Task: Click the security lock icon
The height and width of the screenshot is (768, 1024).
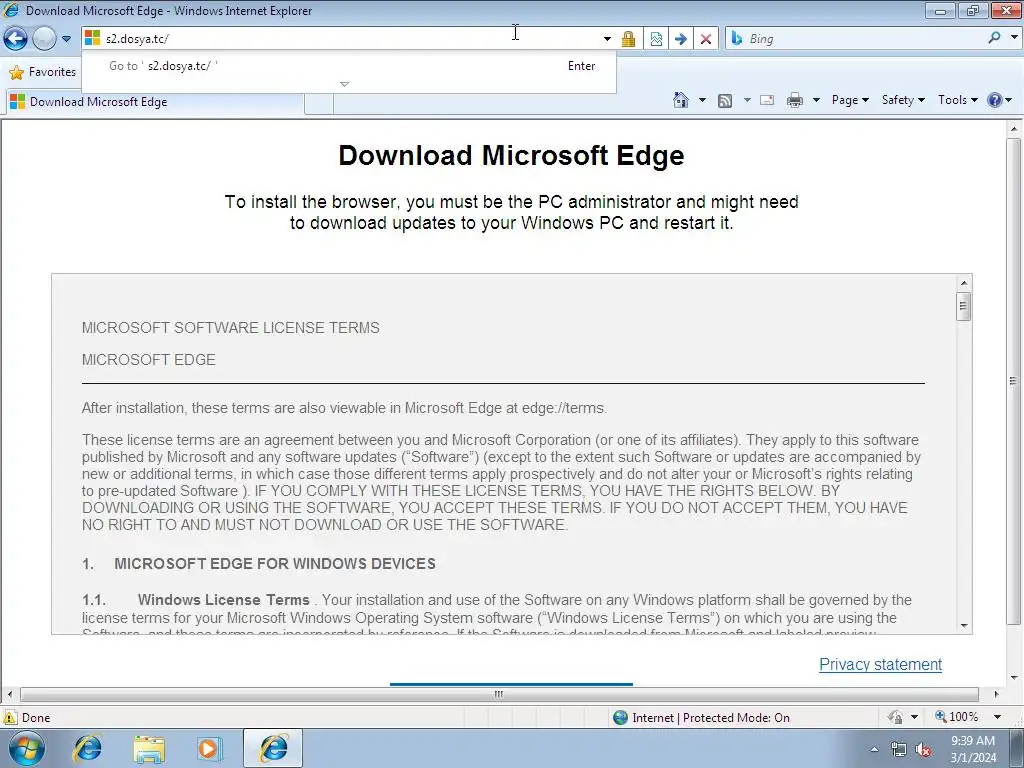Action: point(628,39)
